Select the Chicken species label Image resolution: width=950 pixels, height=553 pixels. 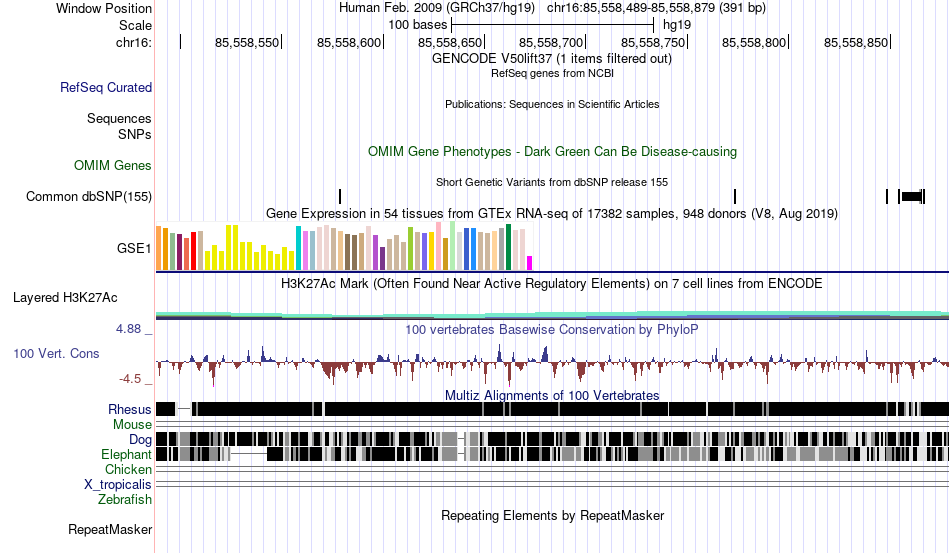click(128, 469)
